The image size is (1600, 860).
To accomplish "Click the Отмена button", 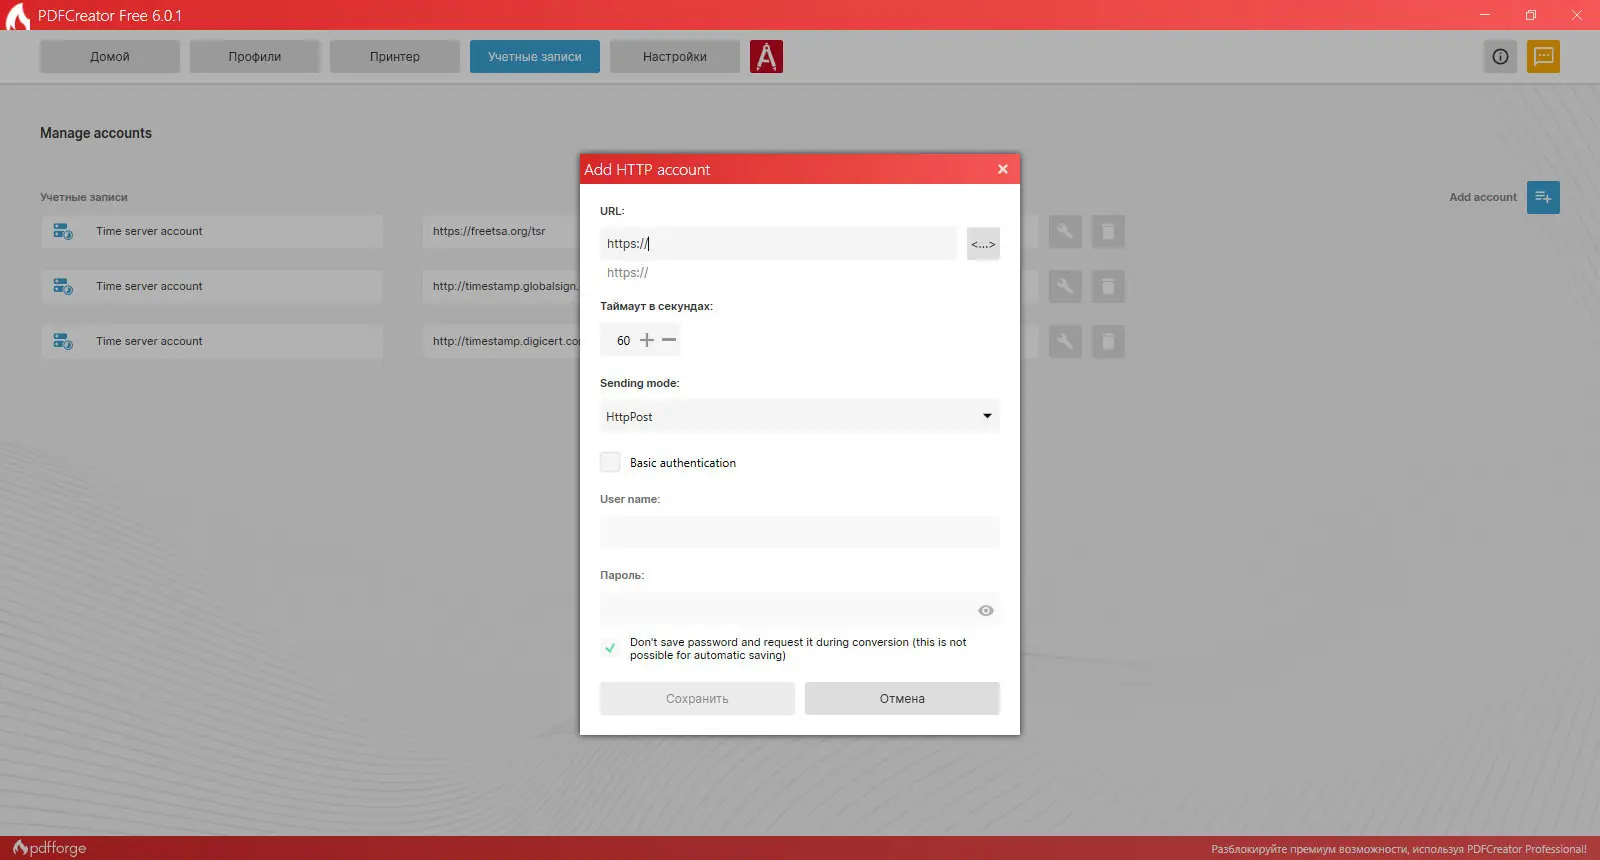I will pos(902,699).
